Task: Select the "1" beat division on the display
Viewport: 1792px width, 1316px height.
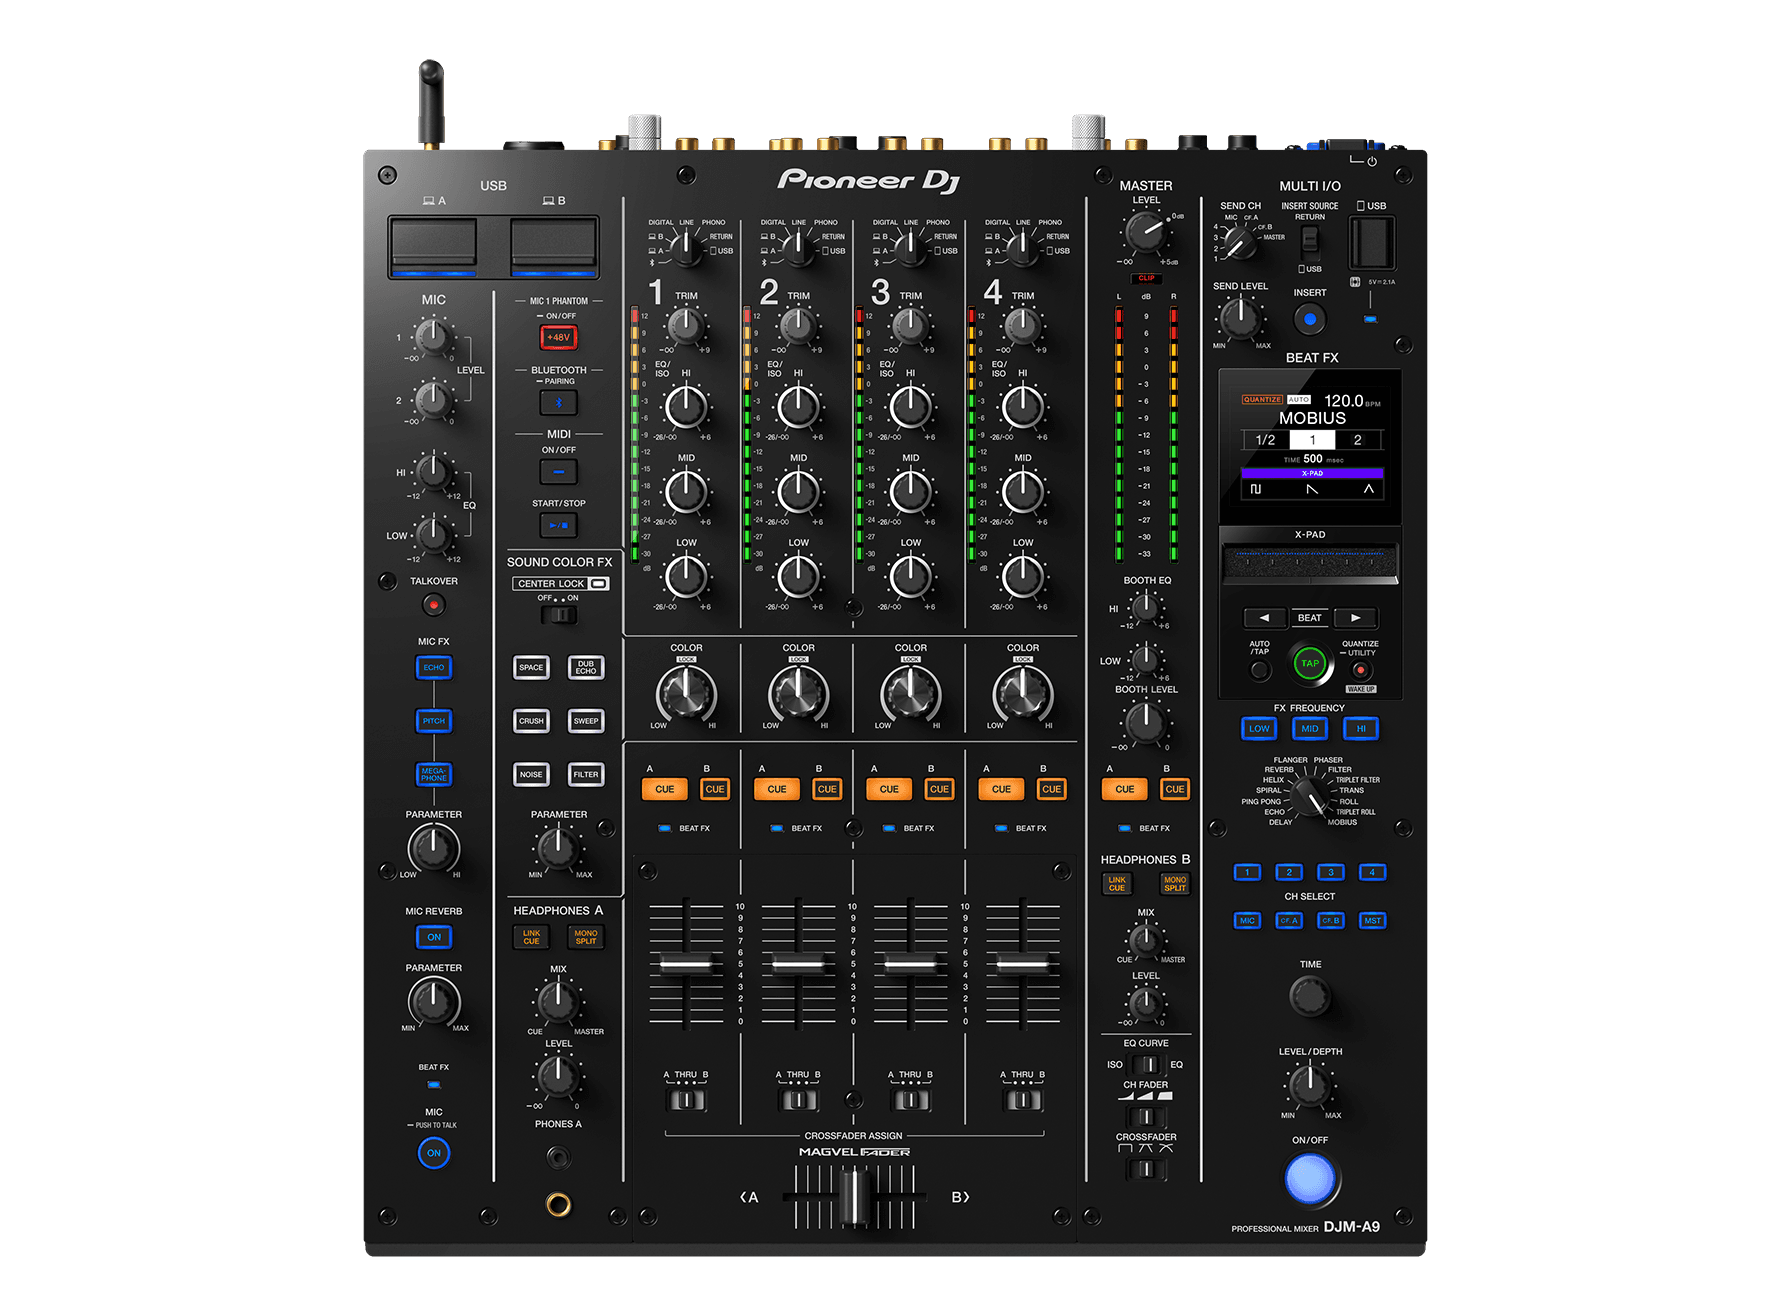Action: pos(1312,440)
